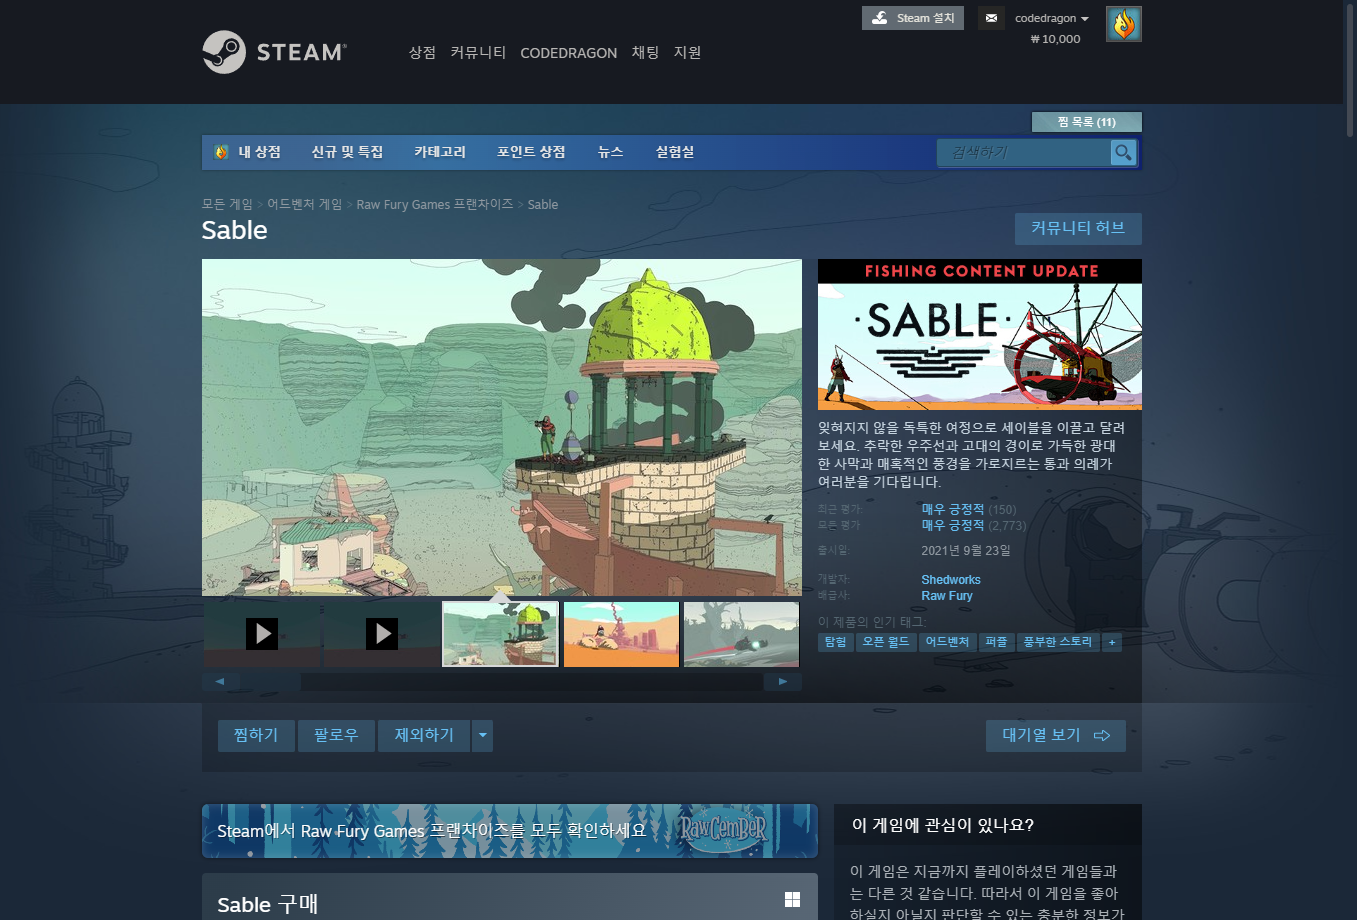Open the 포인트 상점 tab

[x=531, y=152]
